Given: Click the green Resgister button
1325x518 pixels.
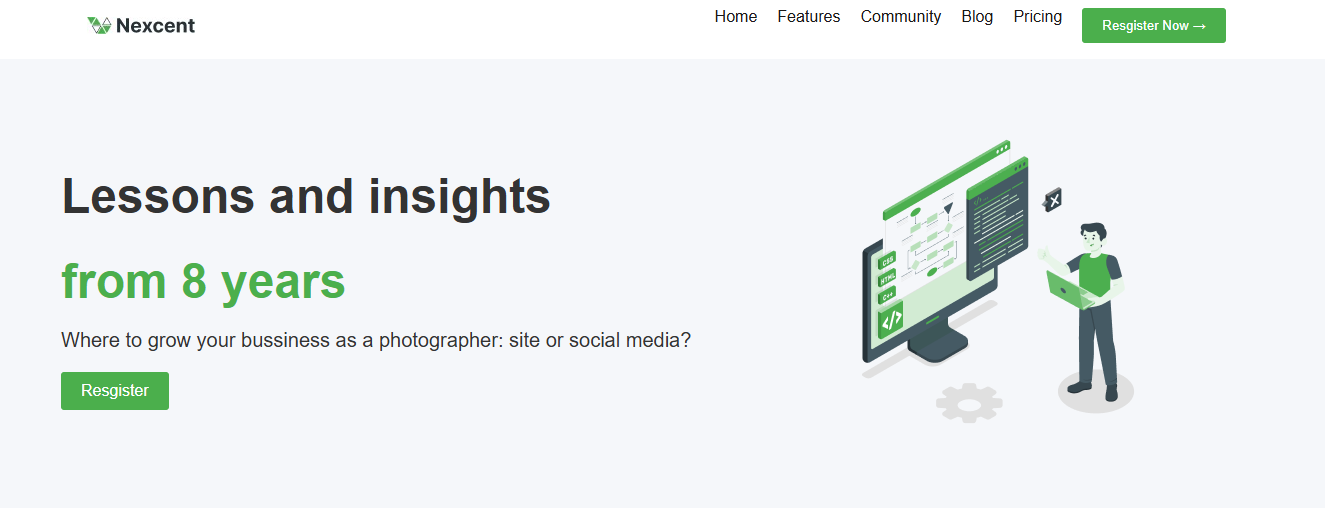Looking at the screenshot, I should [x=115, y=391].
